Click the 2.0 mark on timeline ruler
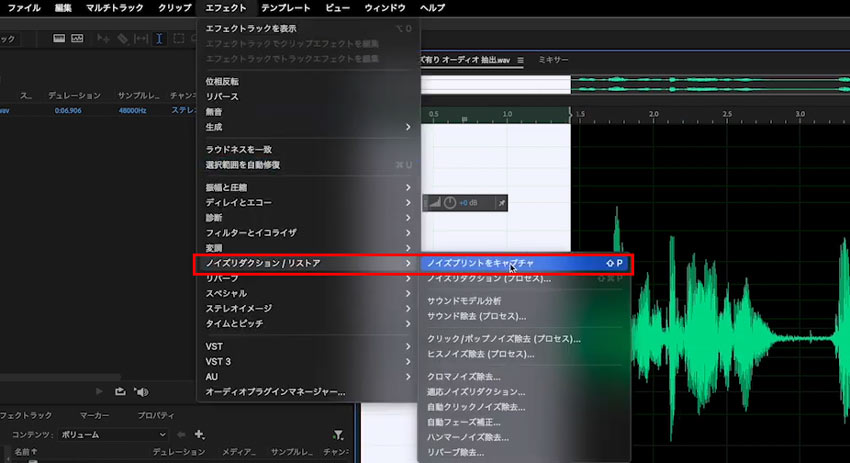 point(653,114)
